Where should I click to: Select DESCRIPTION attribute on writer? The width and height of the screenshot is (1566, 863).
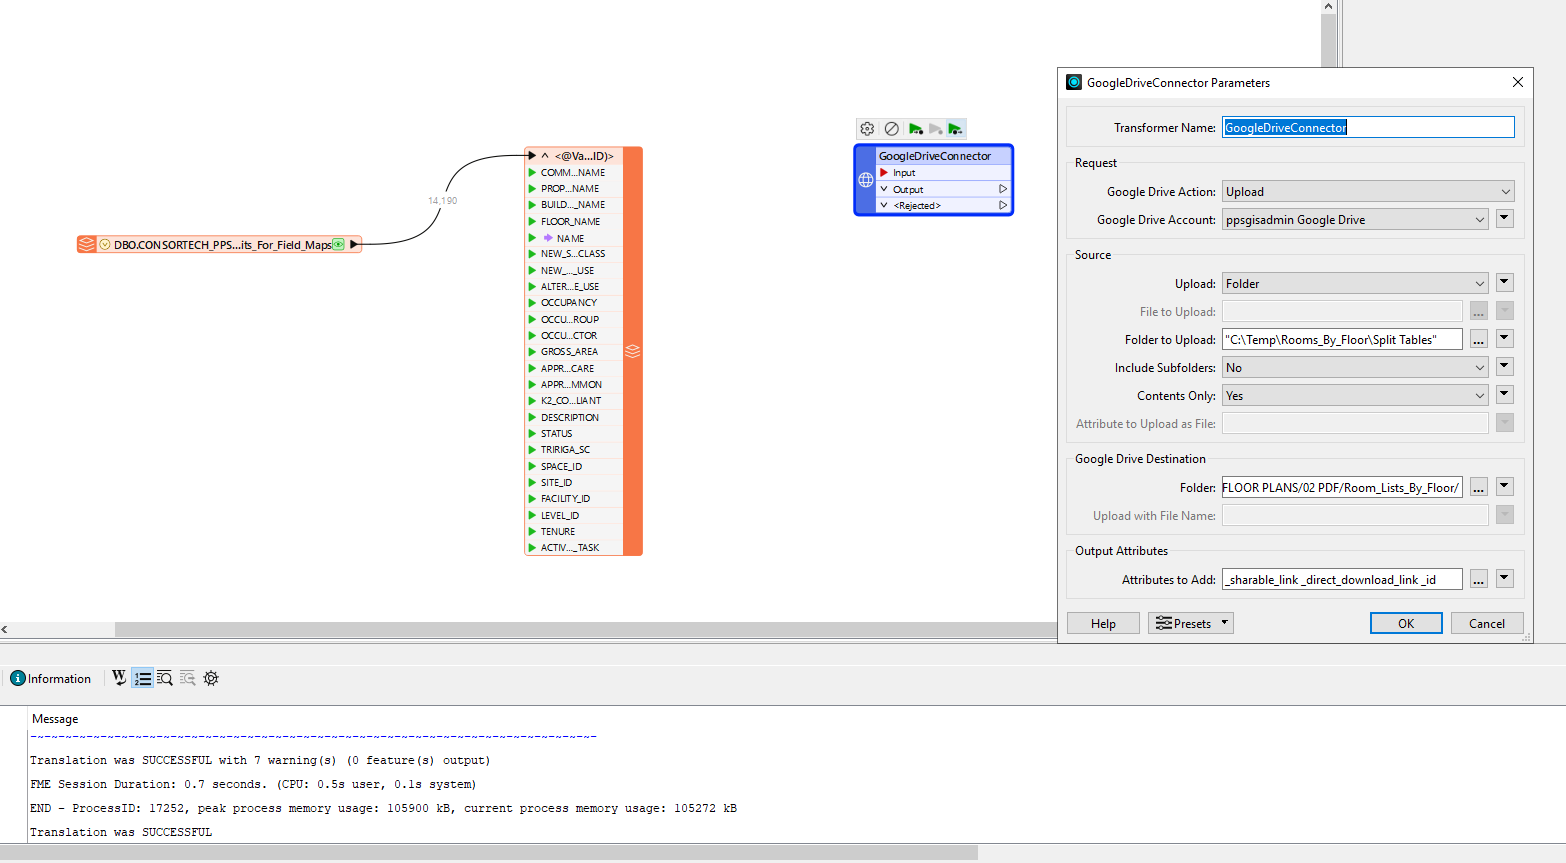[x=570, y=417]
